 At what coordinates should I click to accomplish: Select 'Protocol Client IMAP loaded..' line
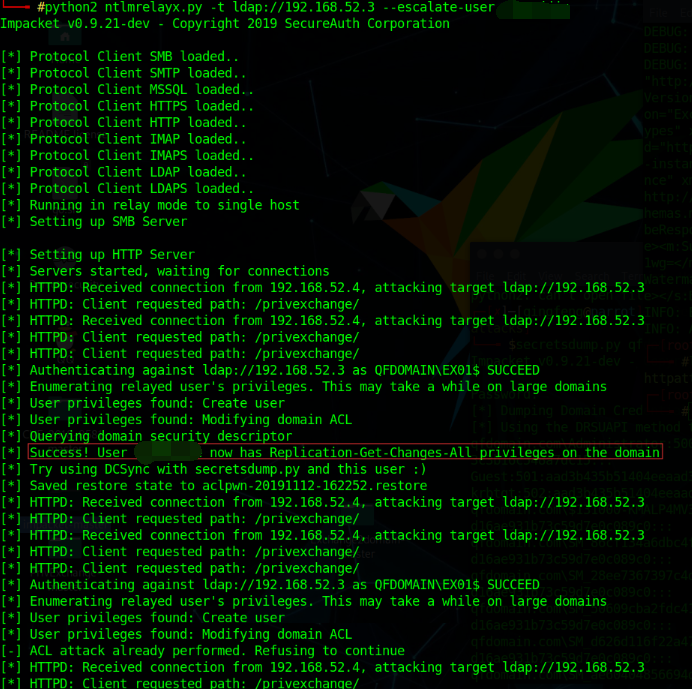124,139
